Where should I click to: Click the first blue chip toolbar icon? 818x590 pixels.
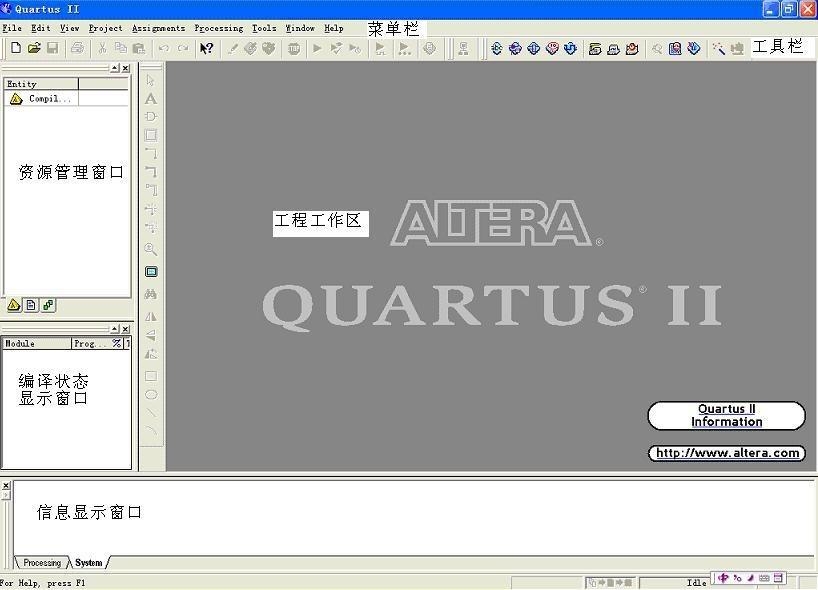497,49
